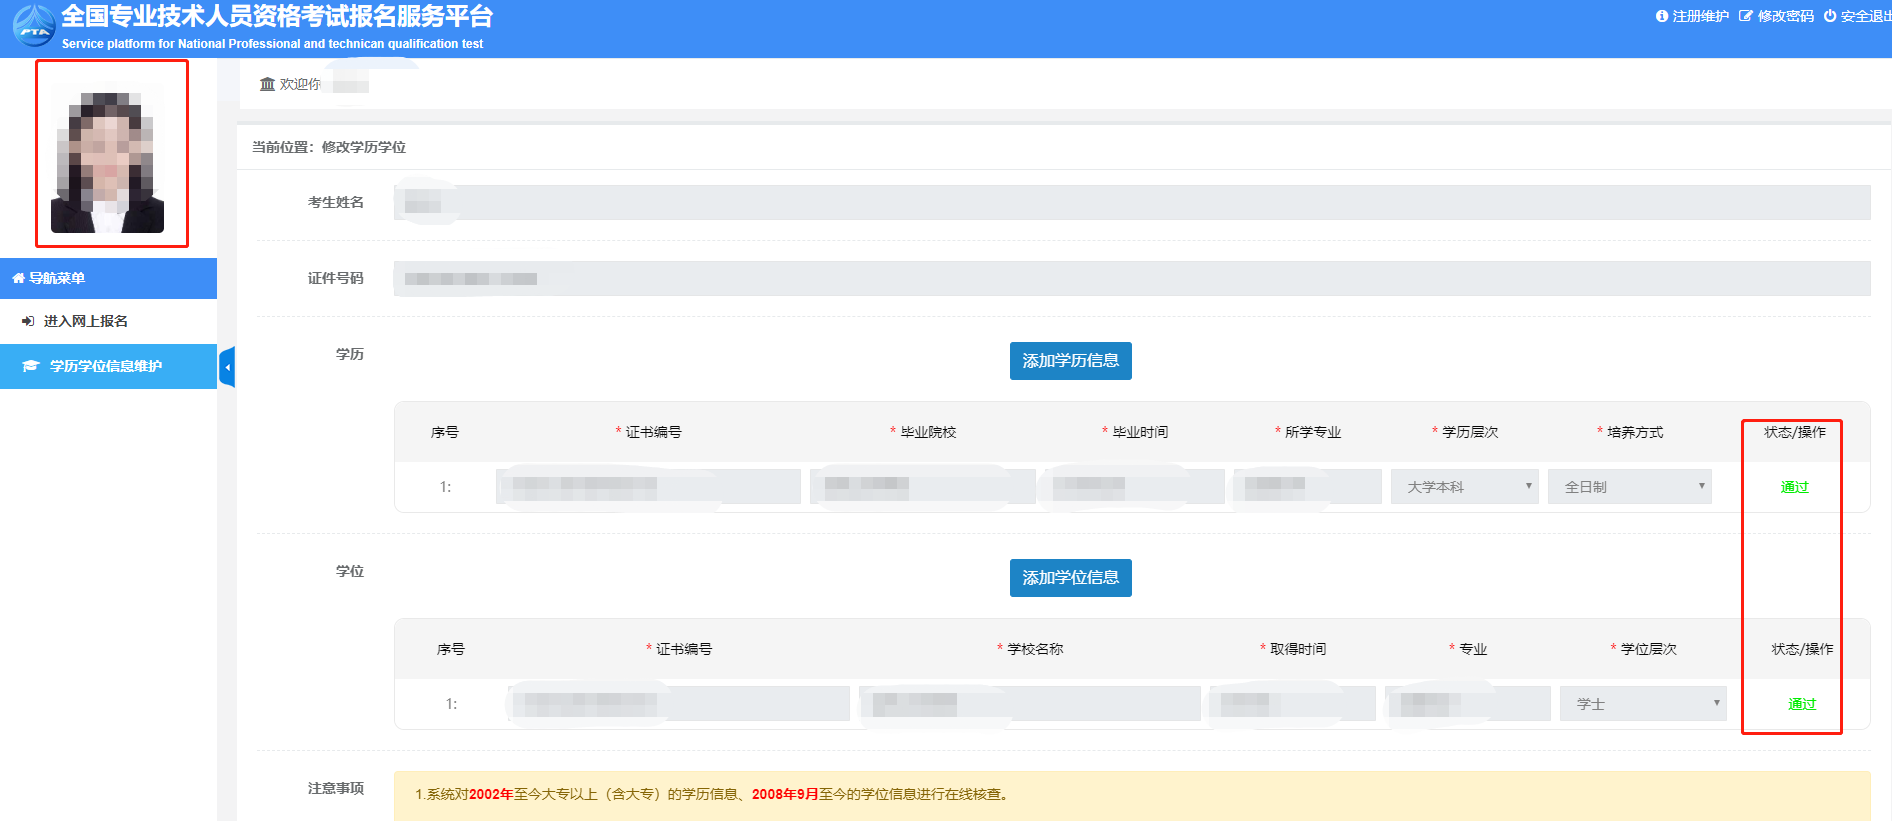Open 进入网上报名 menu item
This screenshot has width=1892, height=821.
(86, 321)
